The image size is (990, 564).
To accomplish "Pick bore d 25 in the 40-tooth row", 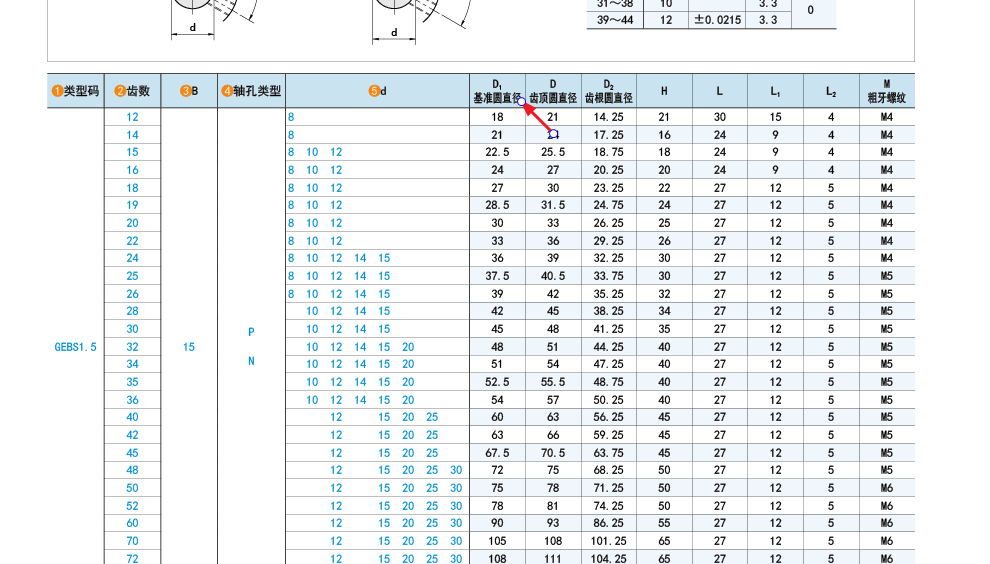I will [432, 417].
